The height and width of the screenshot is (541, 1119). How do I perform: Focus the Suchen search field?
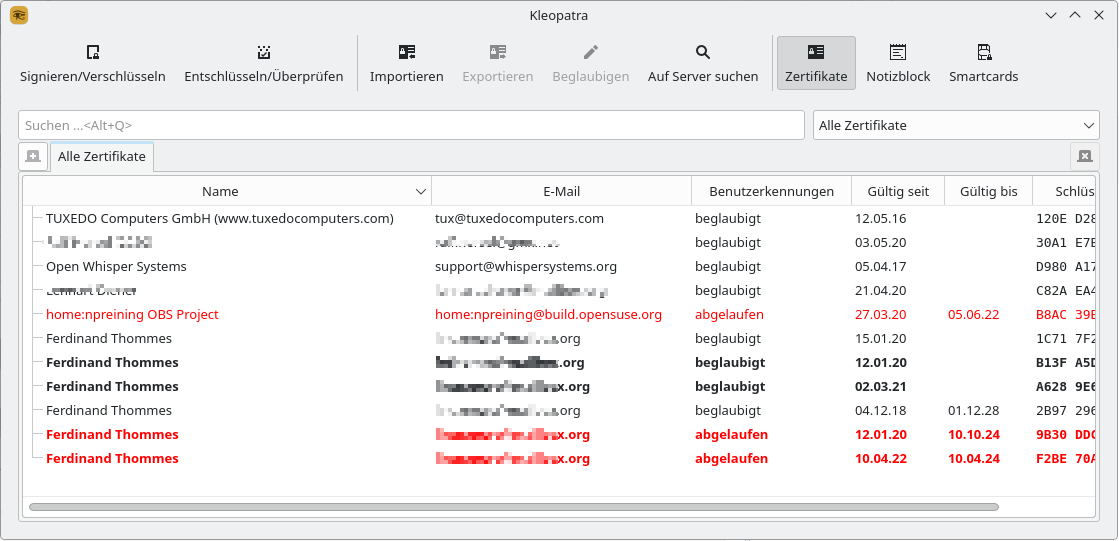pos(411,125)
